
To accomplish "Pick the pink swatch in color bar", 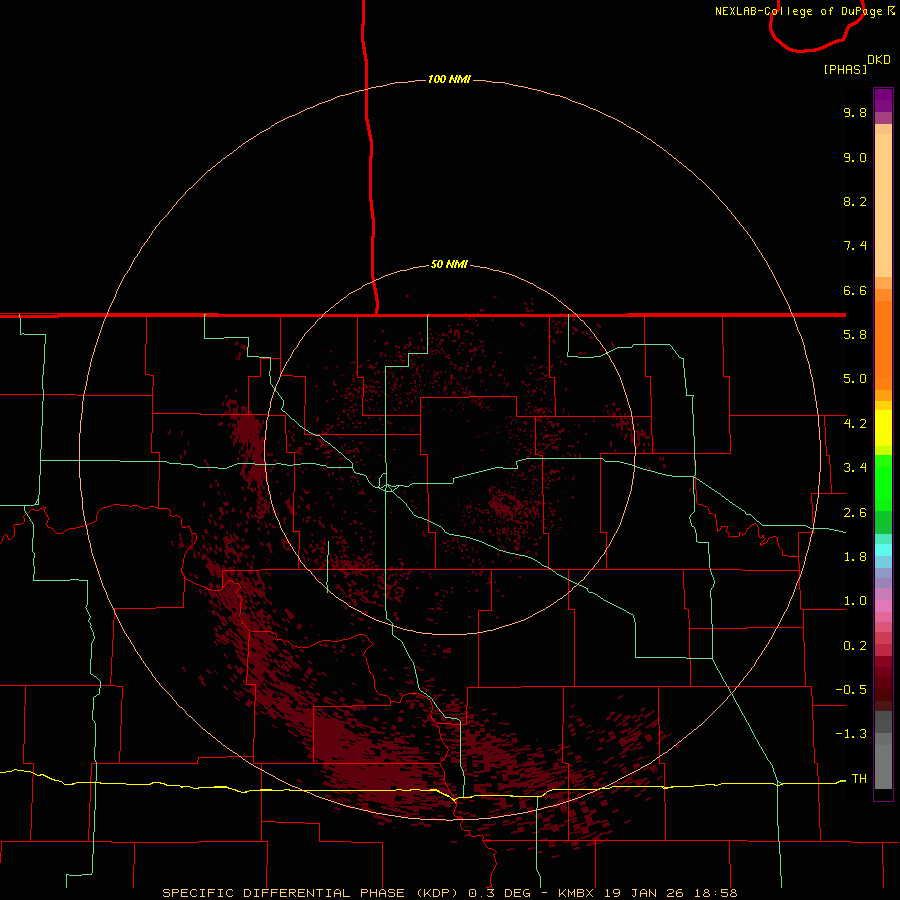I will (883, 606).
